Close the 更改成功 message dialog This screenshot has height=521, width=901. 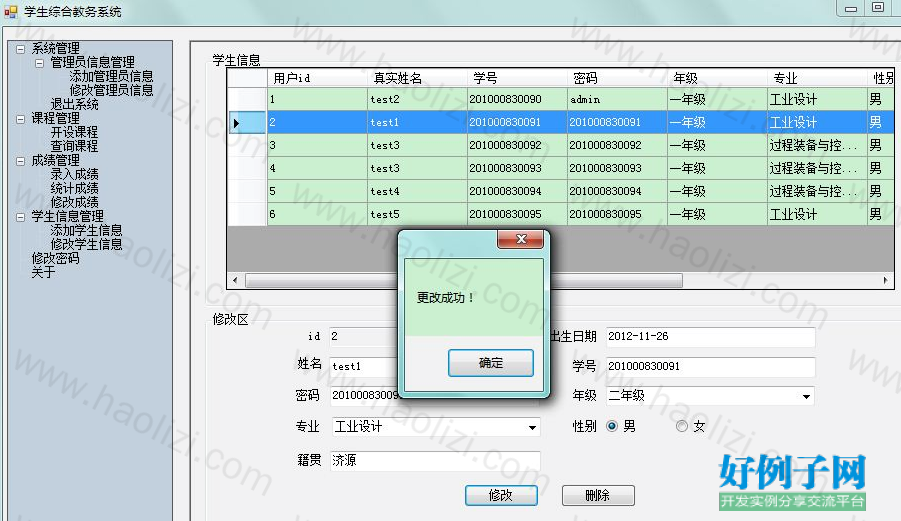coord(521,239)
